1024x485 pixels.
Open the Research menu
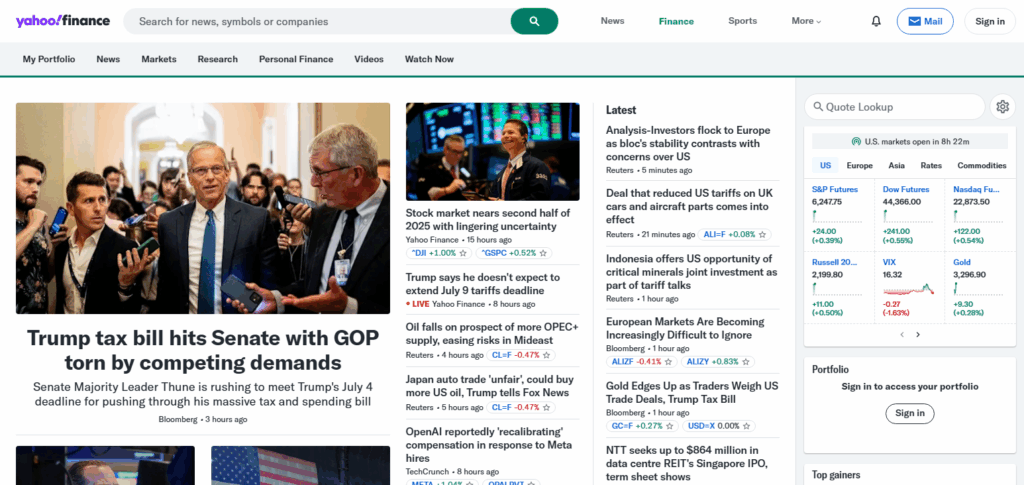point(217,59)
